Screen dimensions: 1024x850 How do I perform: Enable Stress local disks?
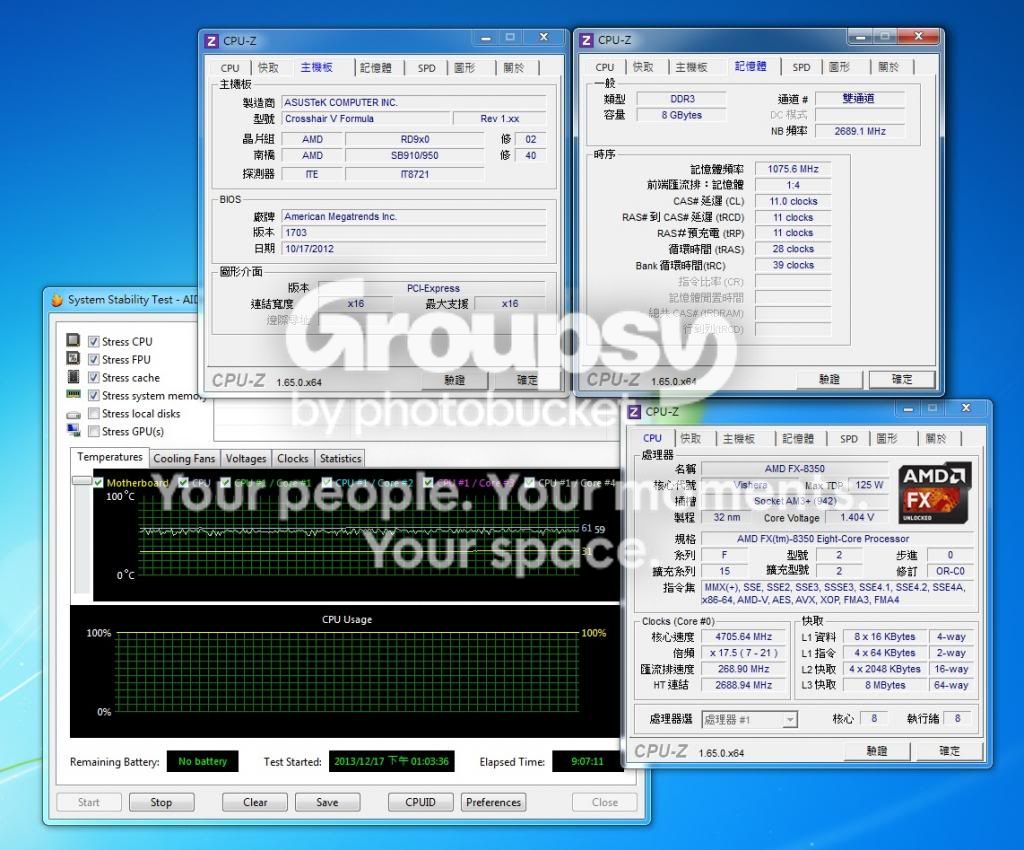94,413
